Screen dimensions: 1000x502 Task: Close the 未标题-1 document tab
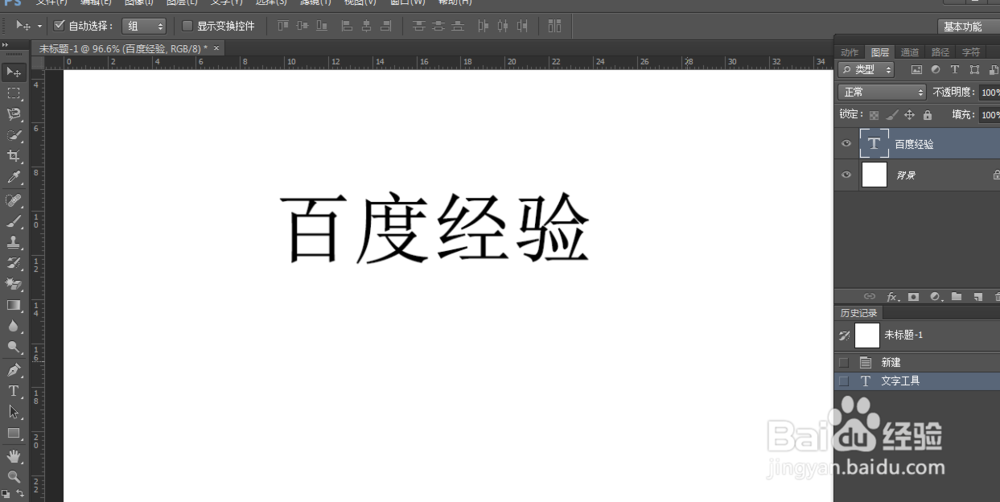[x=216, y=48]
